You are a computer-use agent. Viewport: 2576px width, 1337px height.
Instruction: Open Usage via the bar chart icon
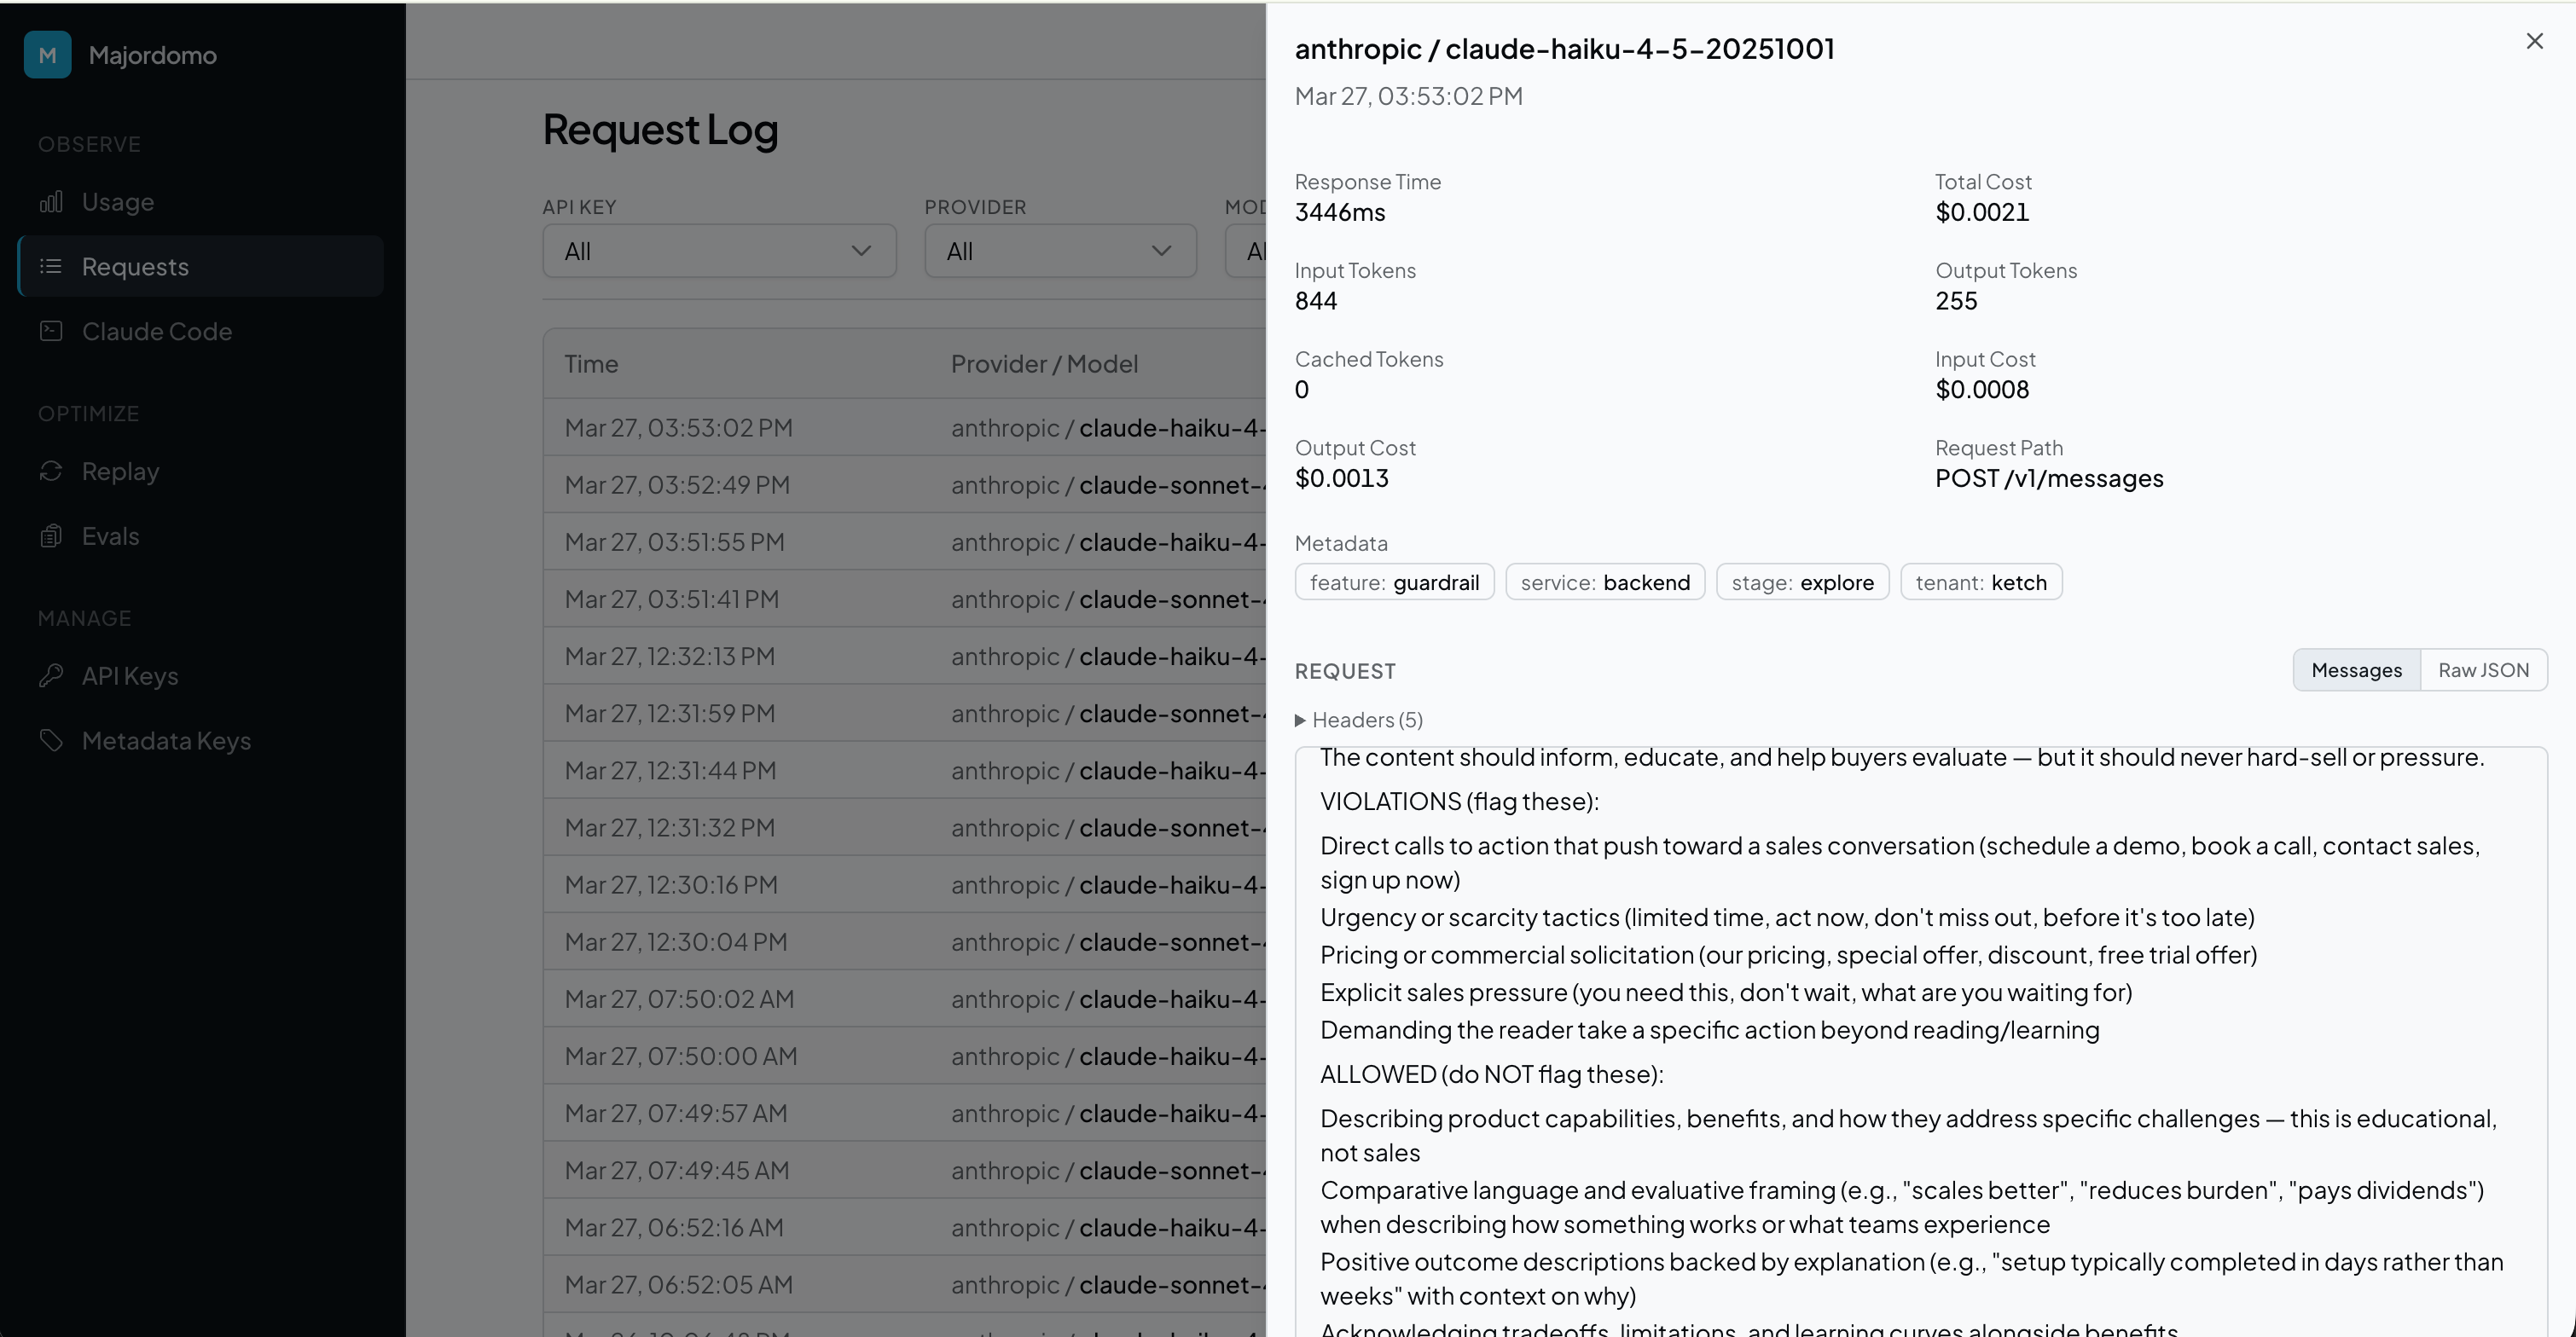tap(51, 201)
